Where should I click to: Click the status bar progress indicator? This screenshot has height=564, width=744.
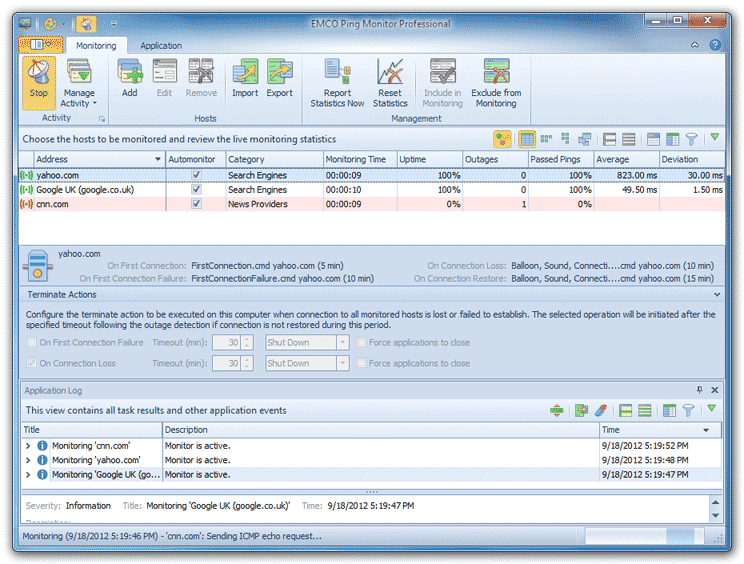[644, 536]
